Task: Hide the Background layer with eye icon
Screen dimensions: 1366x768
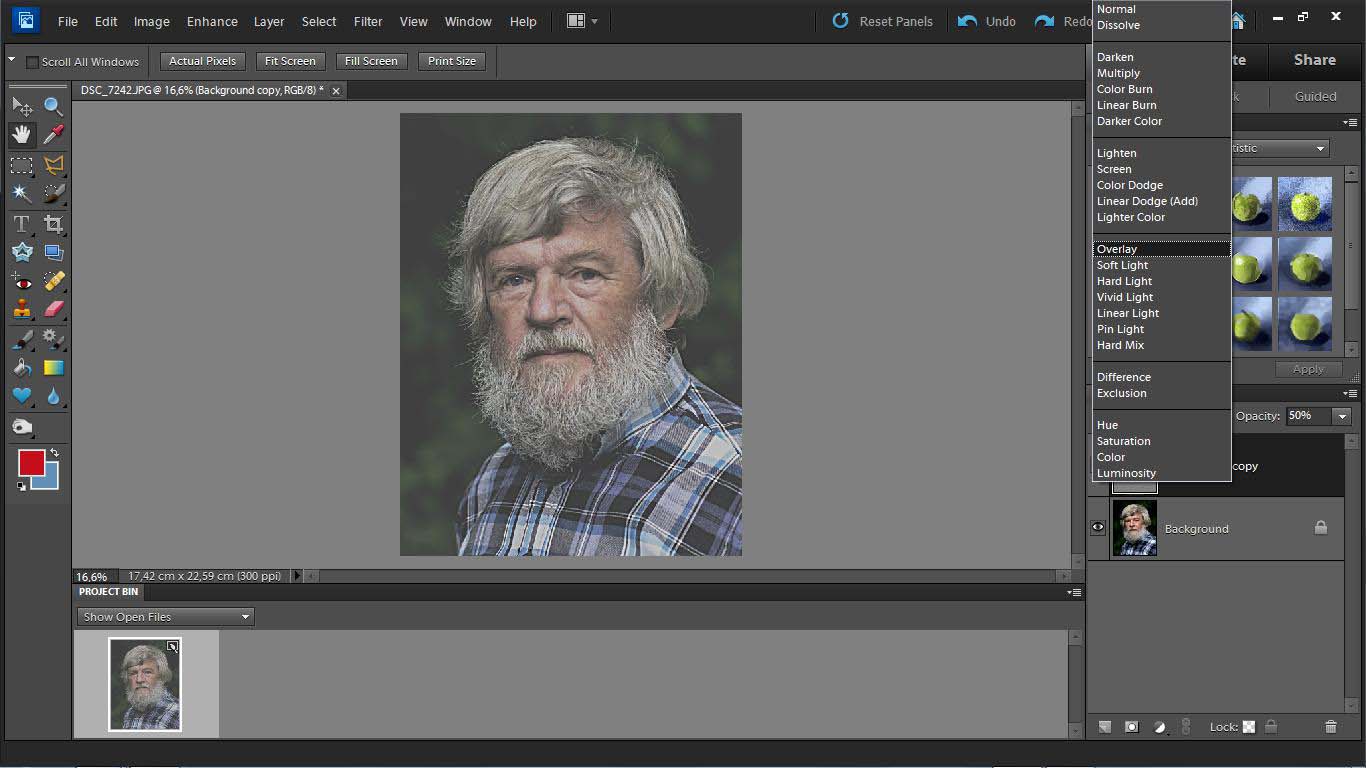Action: click(x=1098, y=528)
